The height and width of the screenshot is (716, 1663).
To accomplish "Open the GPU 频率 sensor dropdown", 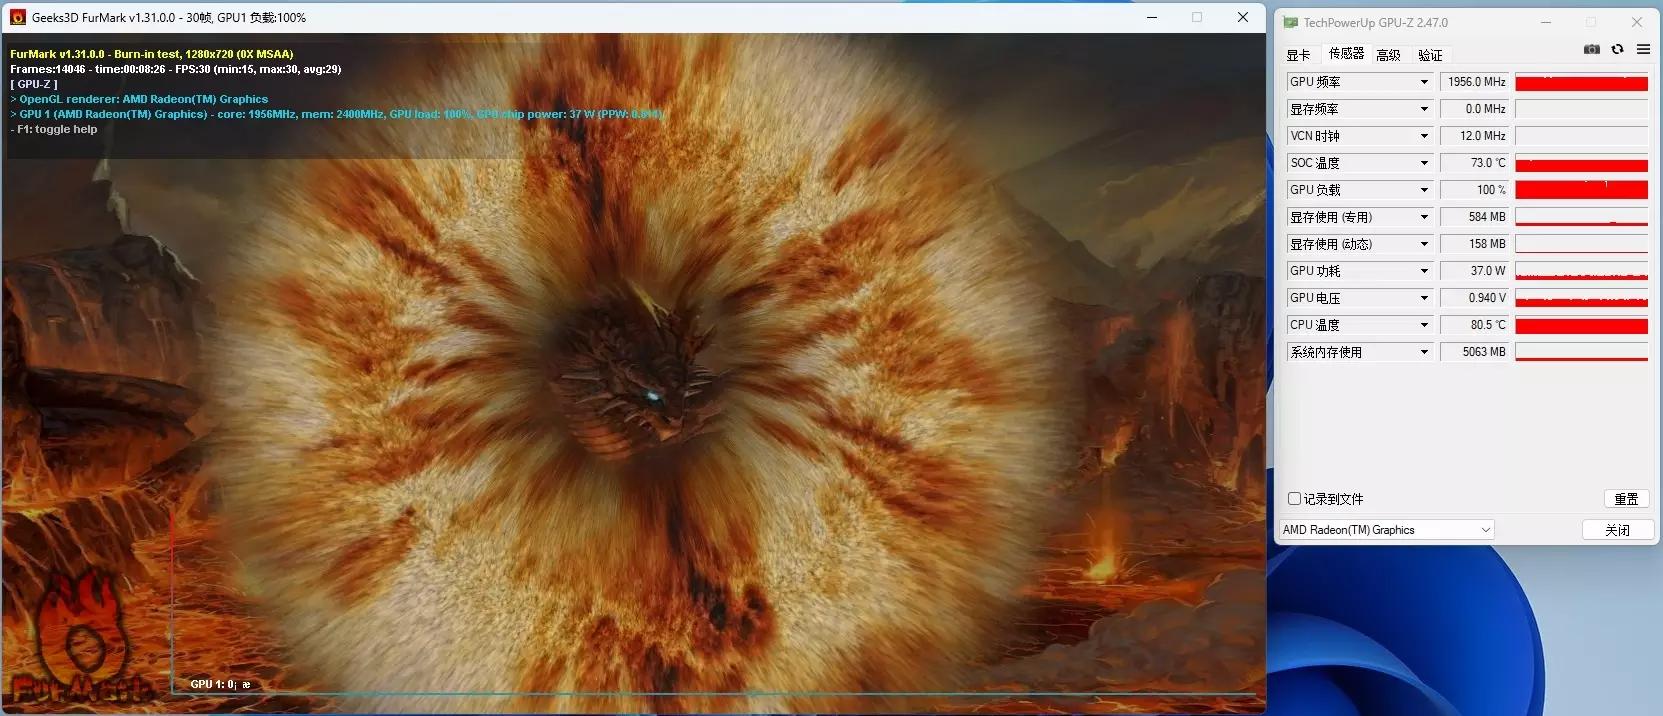I will pyautogui.click(x=1424, y=82).
